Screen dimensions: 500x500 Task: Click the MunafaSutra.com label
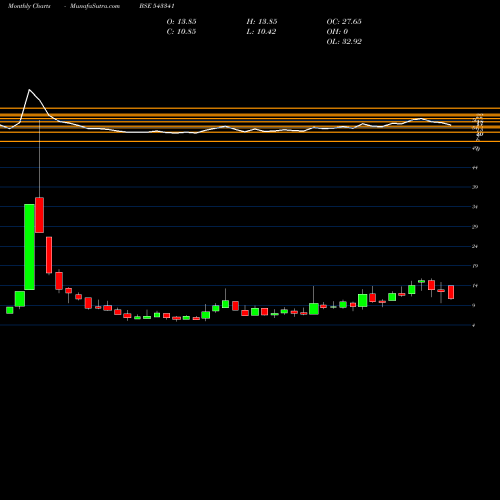coord(95,6)
